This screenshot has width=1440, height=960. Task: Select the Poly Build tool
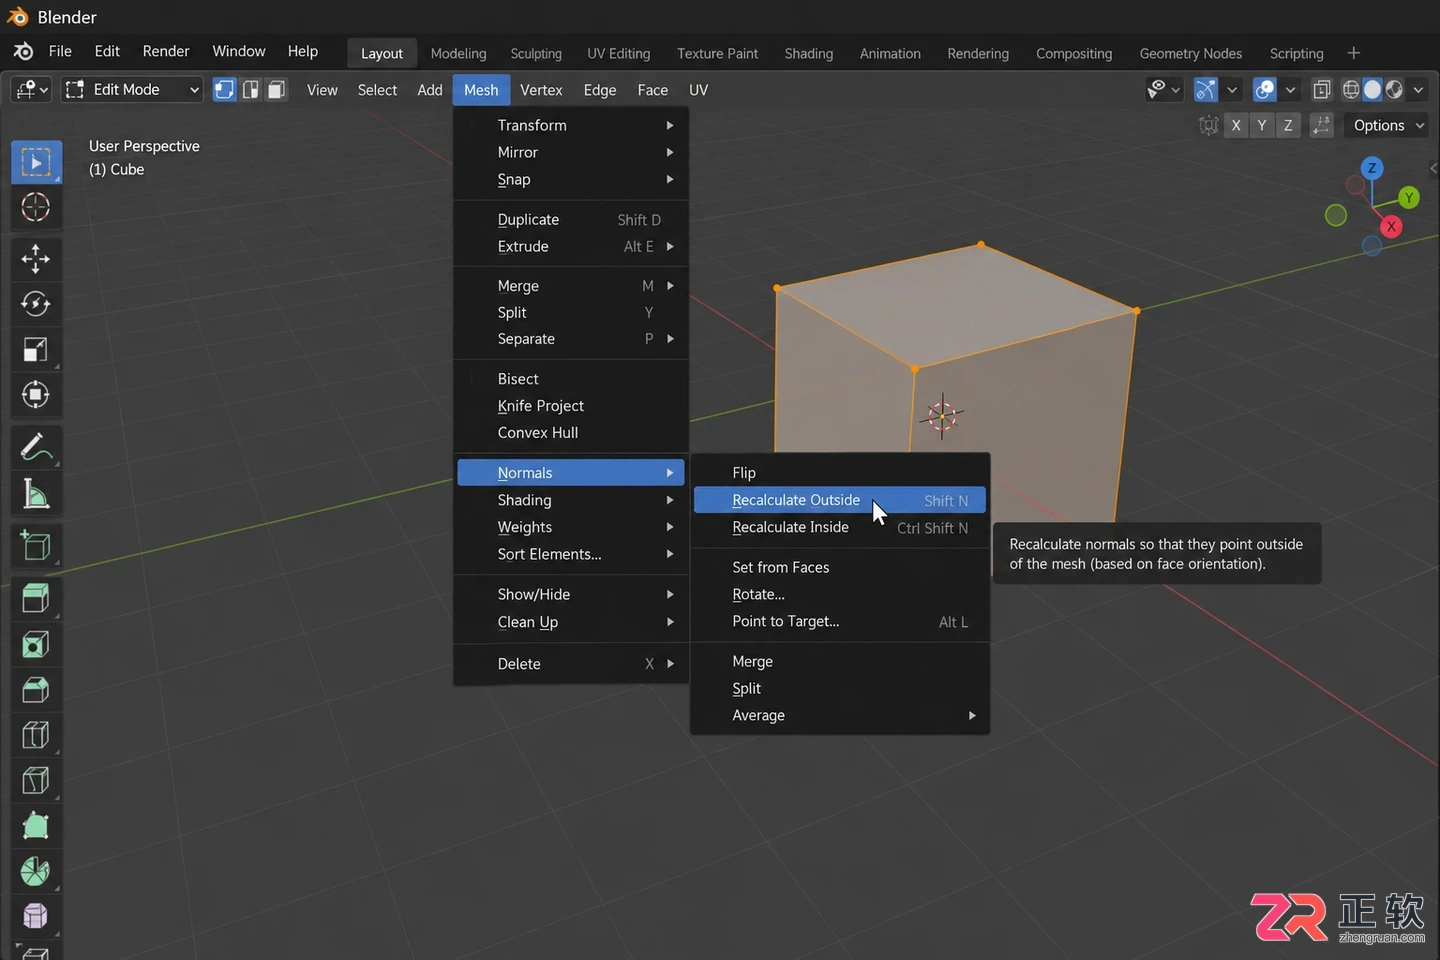point(36,825)
